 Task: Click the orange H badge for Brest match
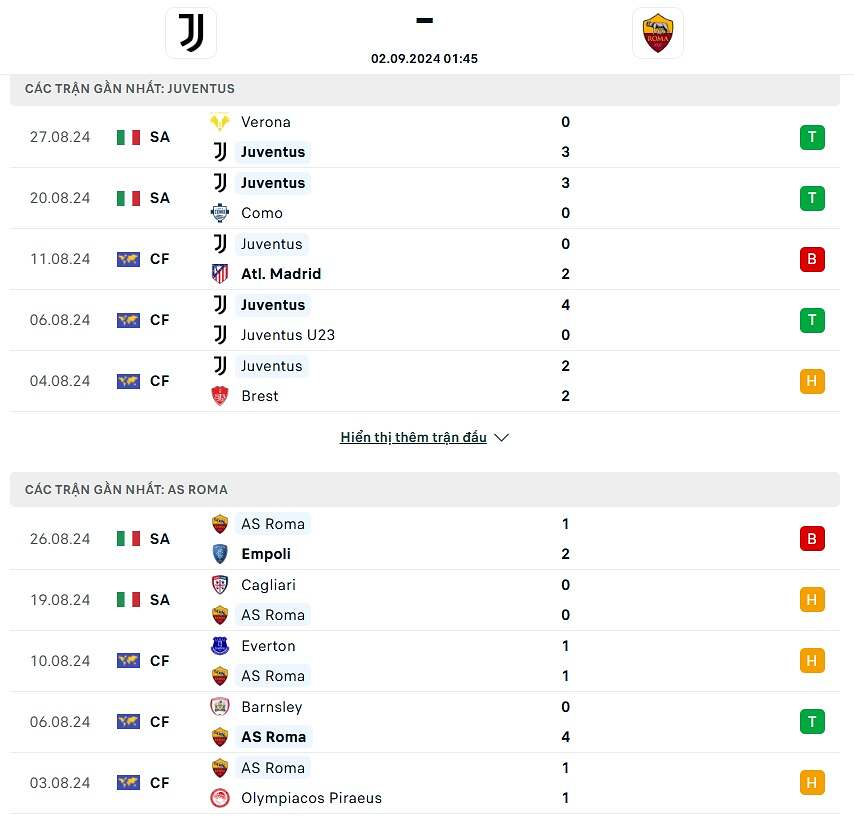tap(812, 381)
